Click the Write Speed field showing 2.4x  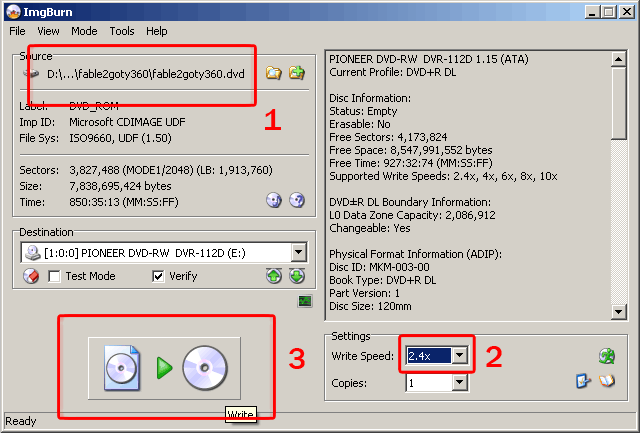click(x=429, y=355)
